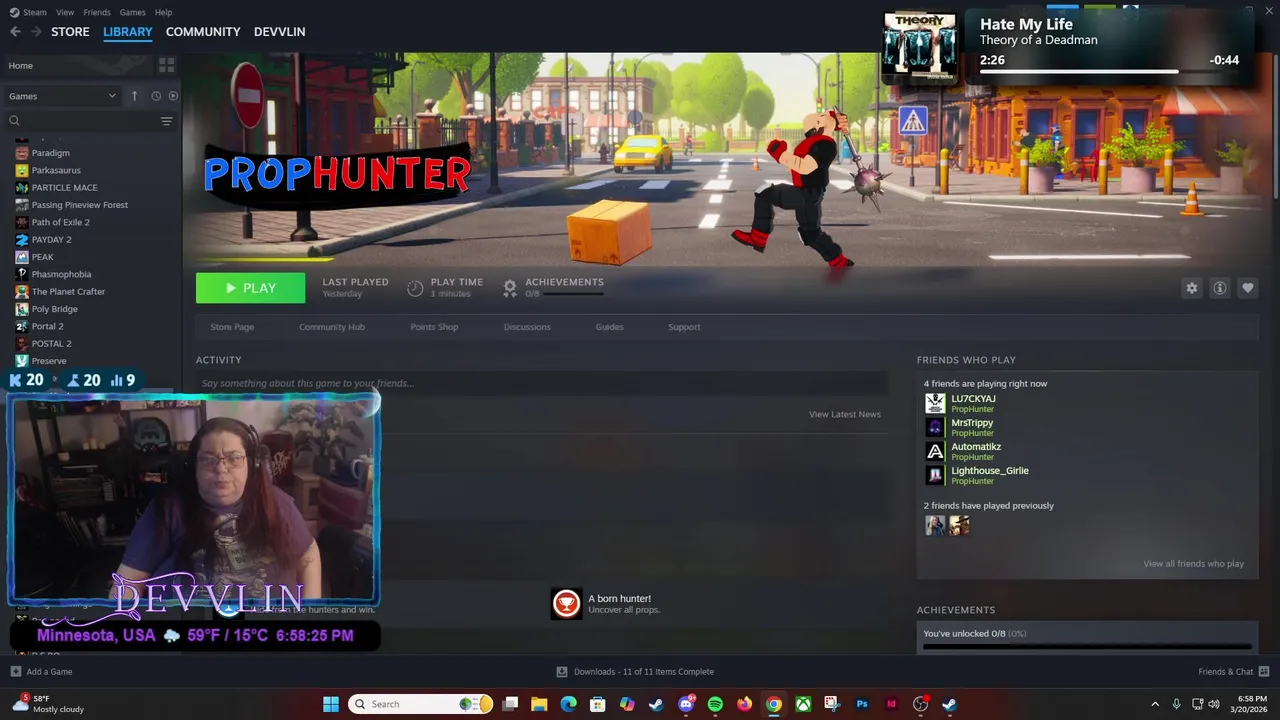Viewport: 1280px width, 720px height.
Task: Open Discord from the taskbar
Action: coord(686,704)
